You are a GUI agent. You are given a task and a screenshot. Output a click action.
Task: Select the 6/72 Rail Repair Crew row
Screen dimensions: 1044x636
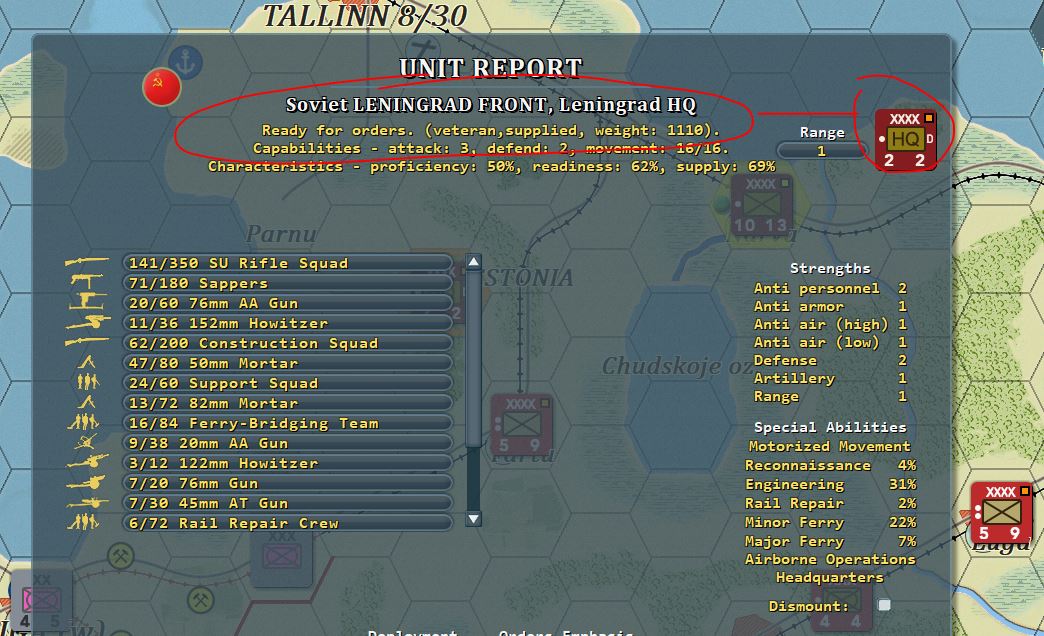[x=288, y=523]
